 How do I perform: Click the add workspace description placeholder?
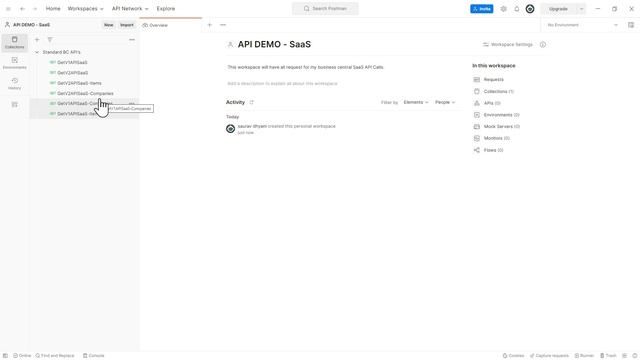tap(282, 84)
